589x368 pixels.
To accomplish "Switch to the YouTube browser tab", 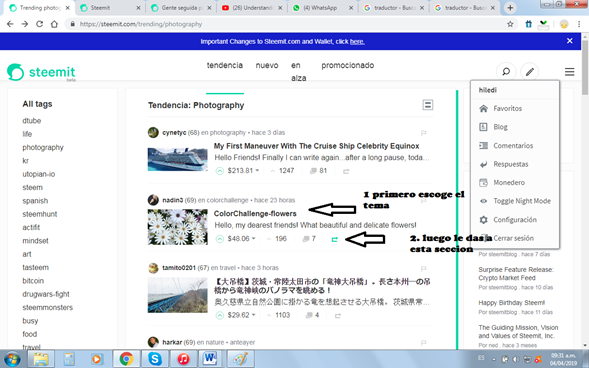I will 252,8.
